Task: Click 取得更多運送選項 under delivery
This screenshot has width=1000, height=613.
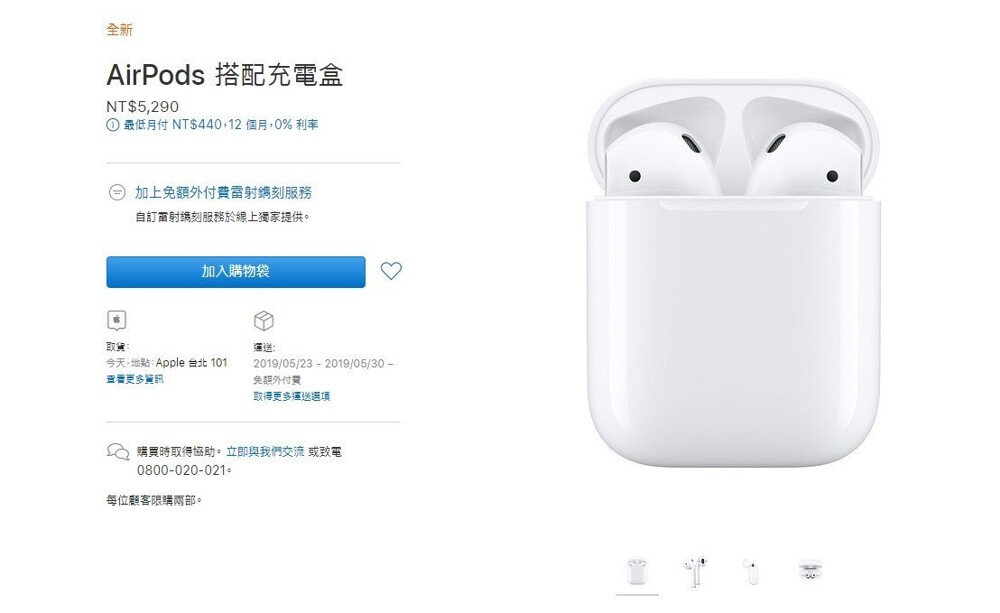Action: tap(291, 396)
